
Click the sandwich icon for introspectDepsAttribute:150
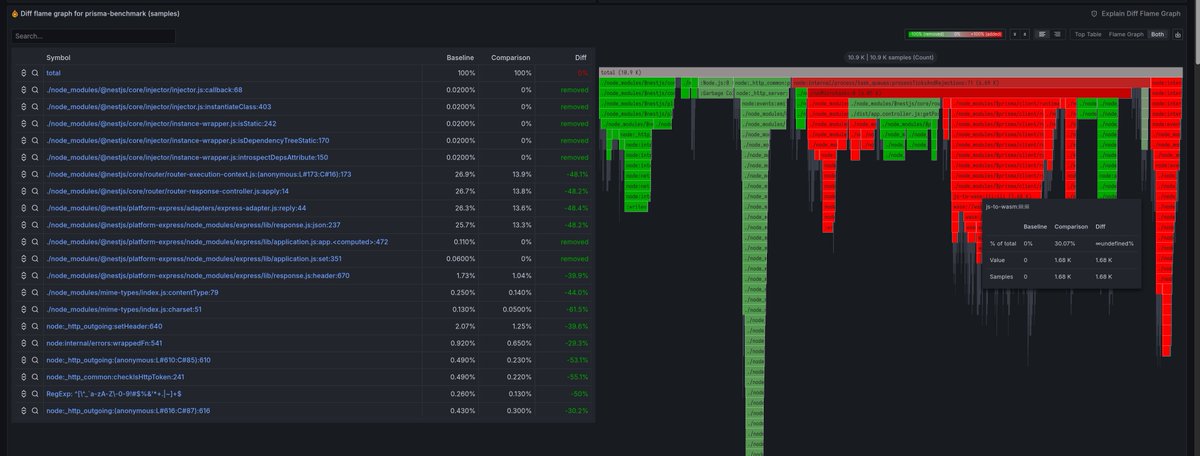click(23, 158)
